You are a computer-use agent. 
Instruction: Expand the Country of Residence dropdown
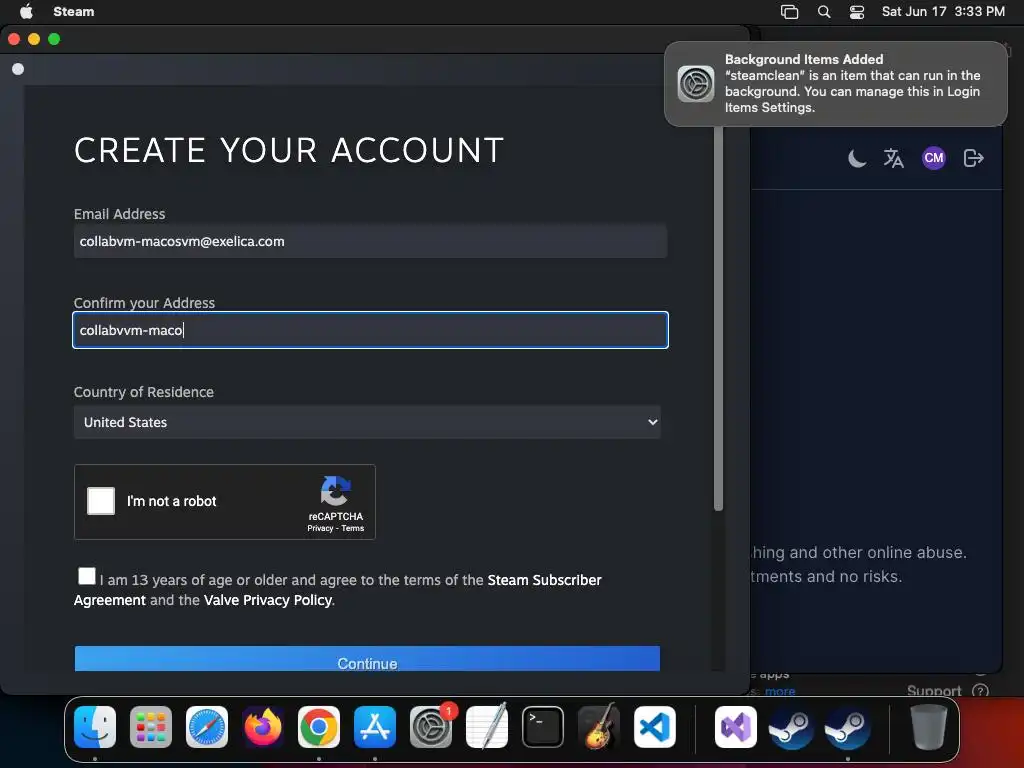tap(367, 422)
